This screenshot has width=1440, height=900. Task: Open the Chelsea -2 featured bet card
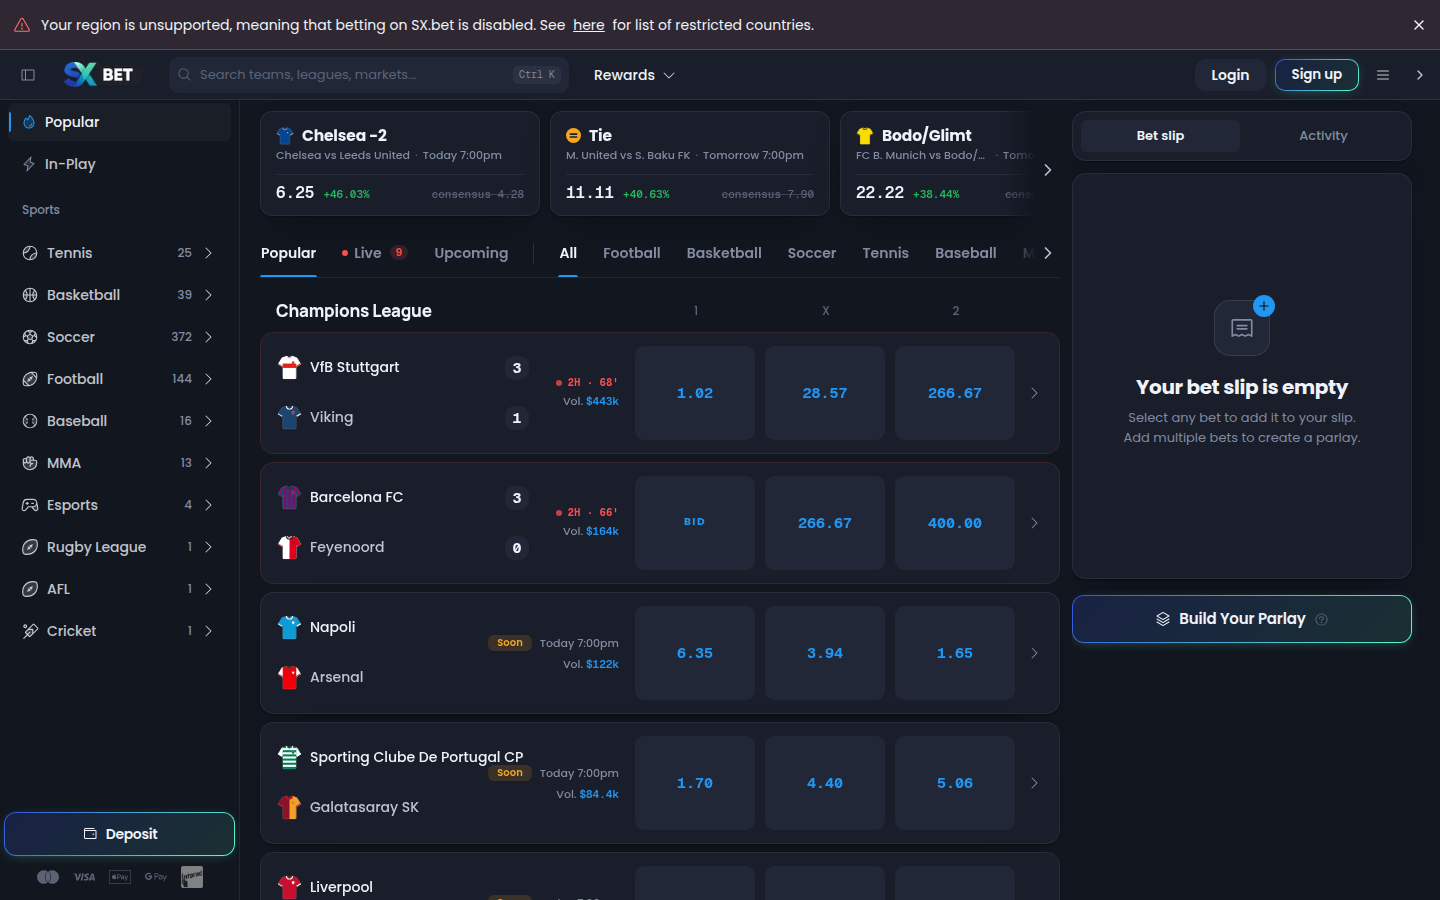400,163
